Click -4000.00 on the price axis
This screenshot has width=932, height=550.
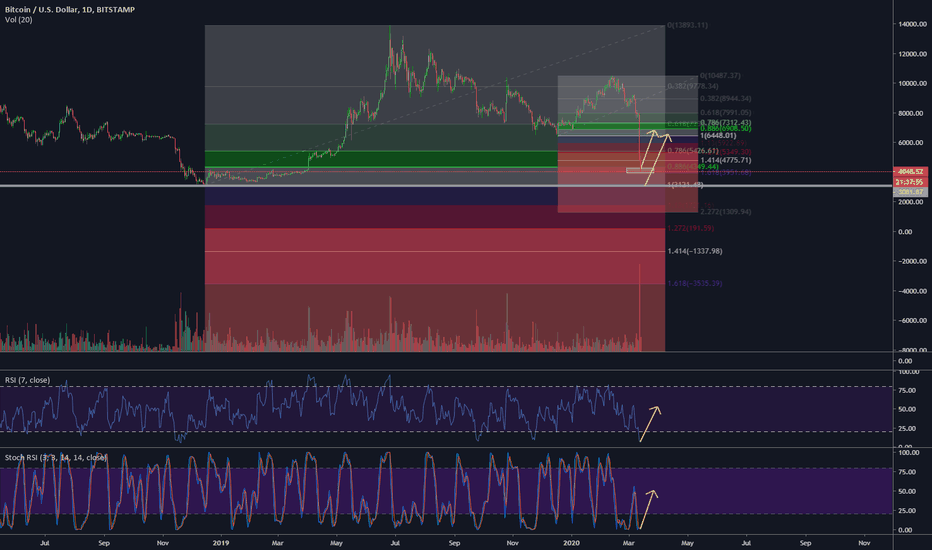911,291
